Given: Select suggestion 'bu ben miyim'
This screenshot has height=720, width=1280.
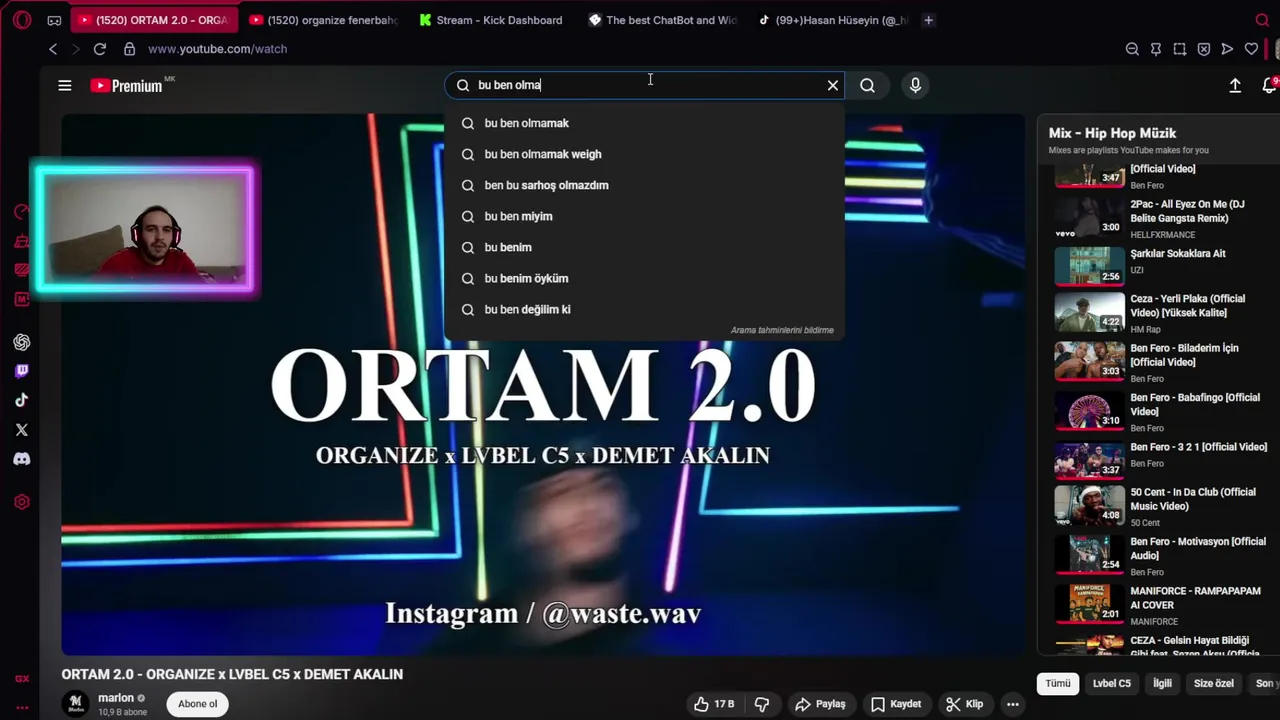Looking at the screenshot, I should [644, 216].
